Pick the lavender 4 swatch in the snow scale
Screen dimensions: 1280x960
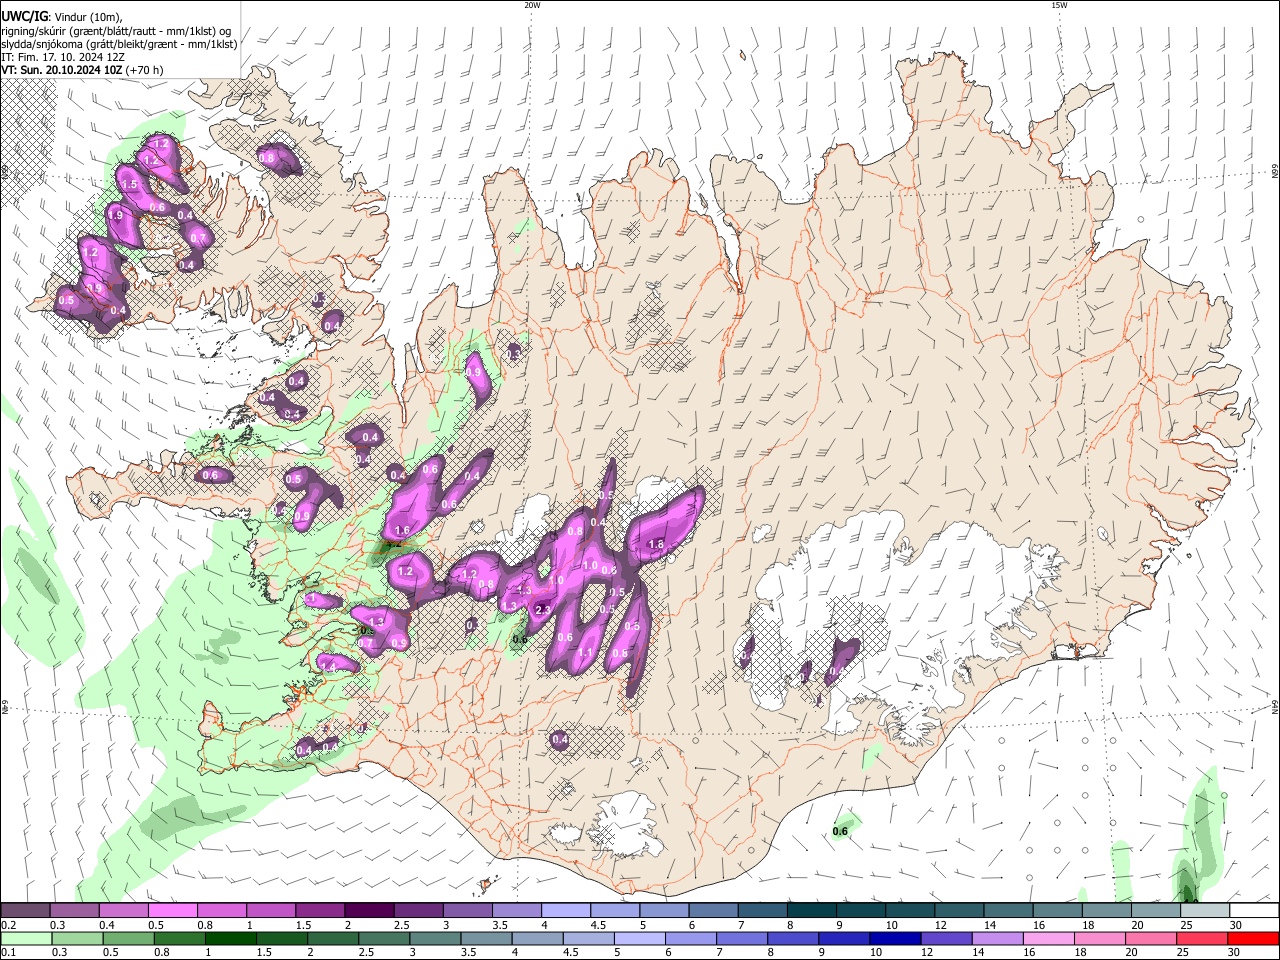click(566, 910)
